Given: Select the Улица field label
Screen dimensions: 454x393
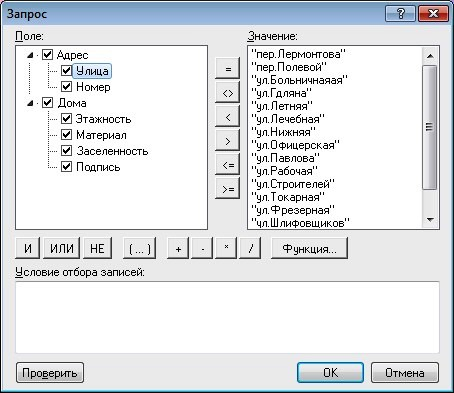Looking at the screenshot, I should [92, 71].
